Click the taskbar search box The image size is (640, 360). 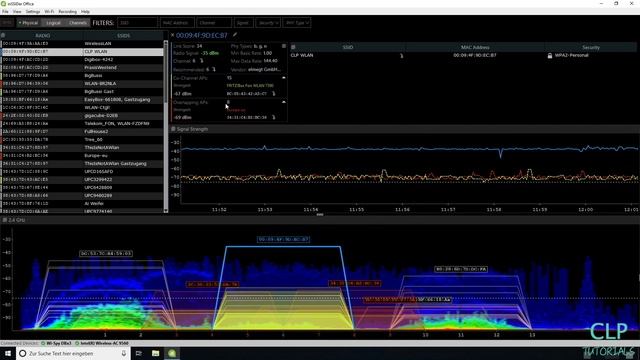tap(73, 353)
